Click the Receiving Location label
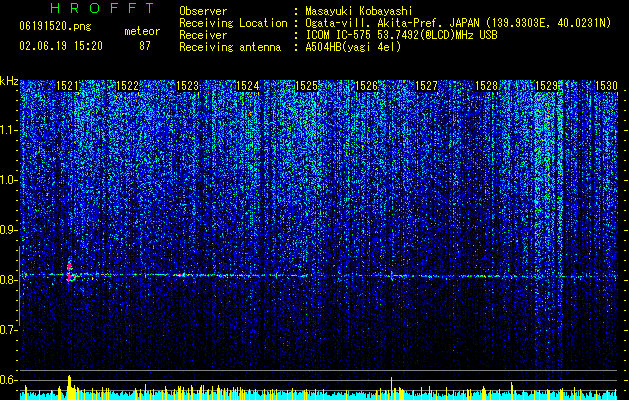Image resolution: width=629 pixels, height=400 pixels. click(x=233, y=23)
